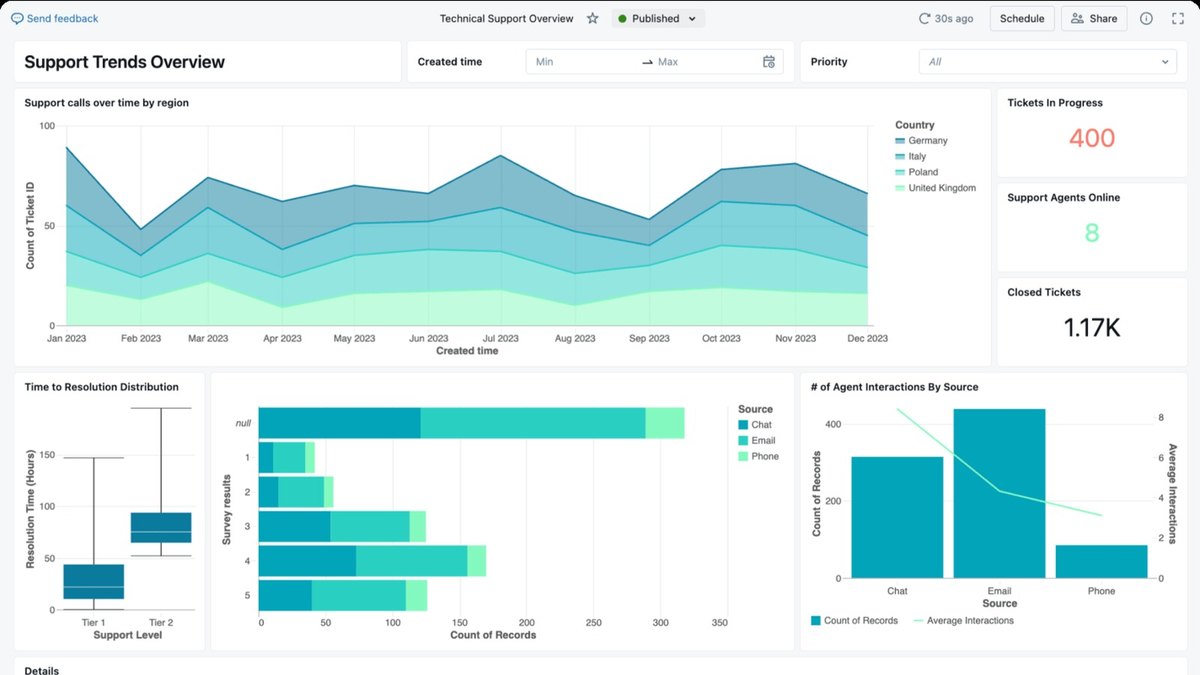
Task: Click the survey result 1 bar
Action: click(x=287, y=458)
